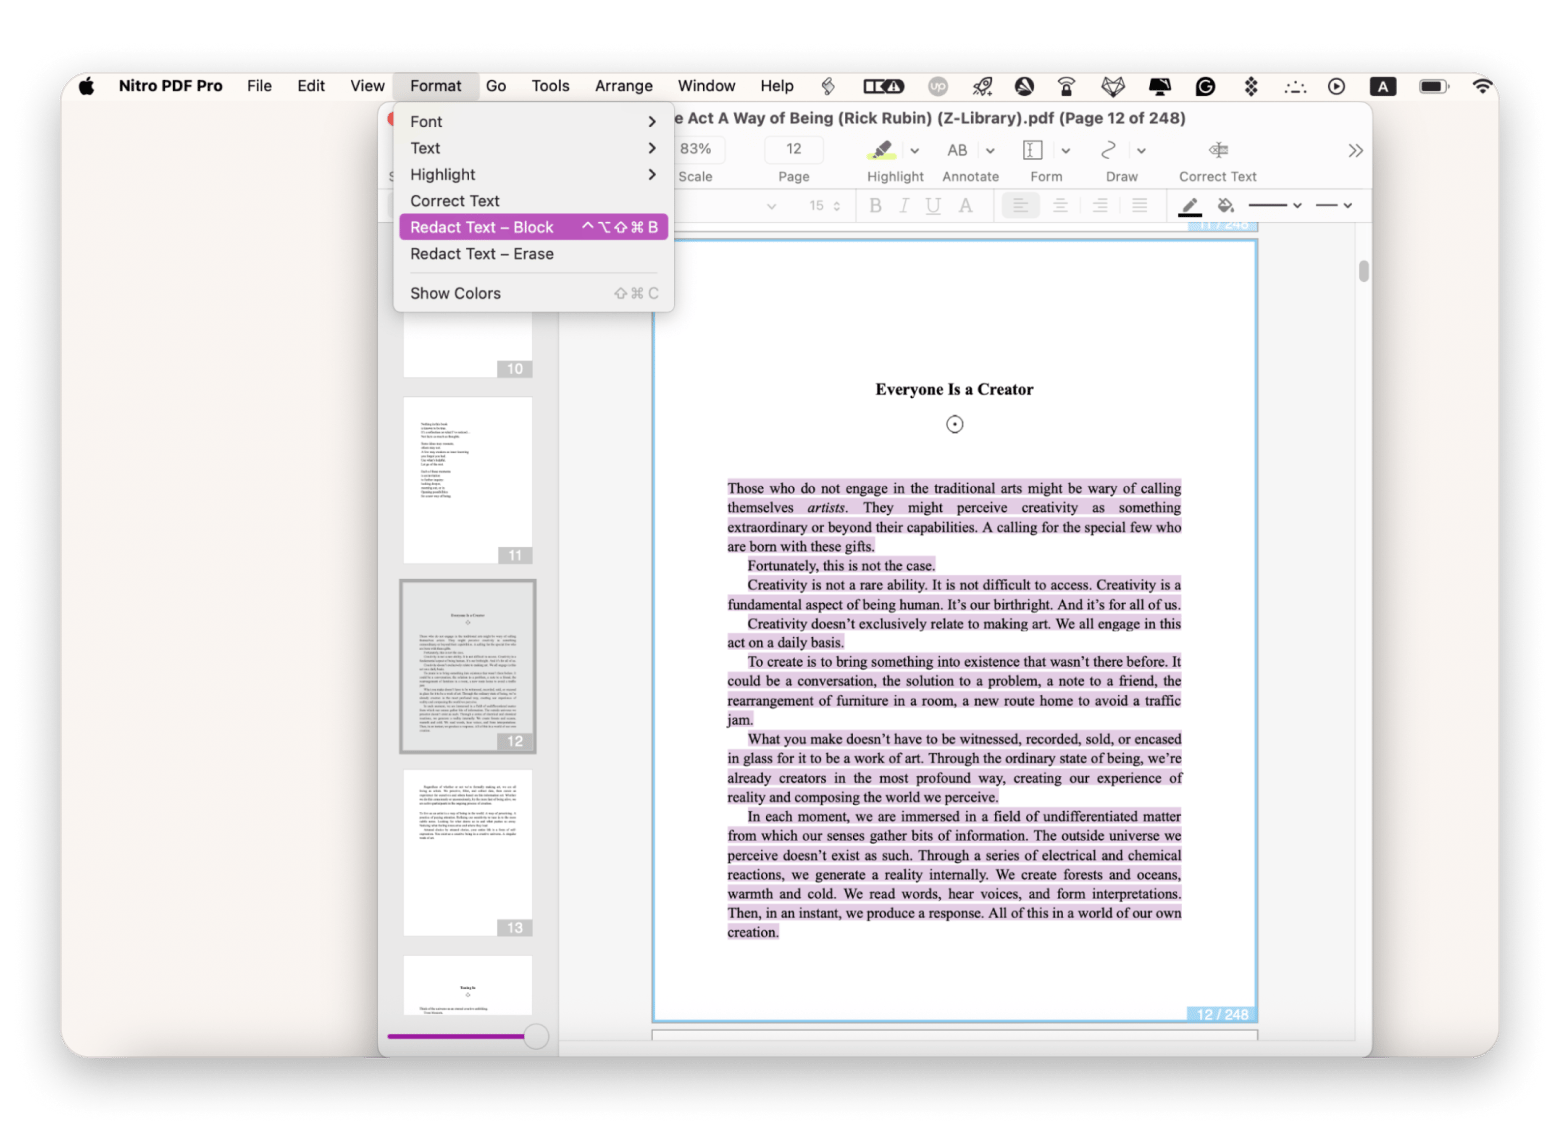Open the Correct Text tool
Image resolution: width=1560 pixels, height=1138 pixels.
tap(1217, 151)
